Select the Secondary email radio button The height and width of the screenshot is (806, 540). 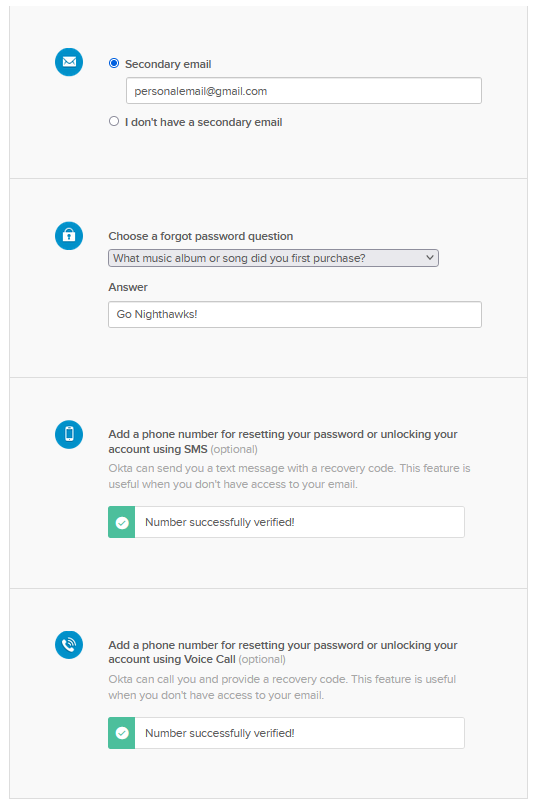[x=114, y=63]
